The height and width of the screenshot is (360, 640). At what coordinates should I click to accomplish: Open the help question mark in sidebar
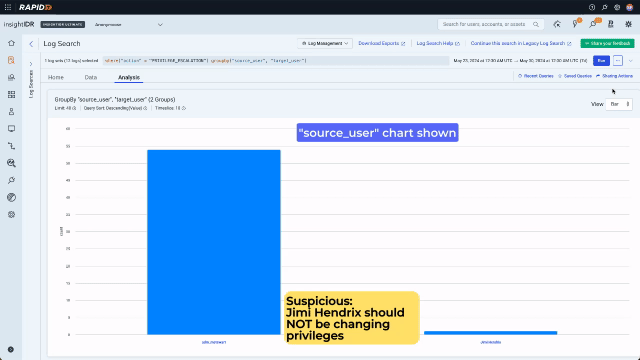click(11, 349)
